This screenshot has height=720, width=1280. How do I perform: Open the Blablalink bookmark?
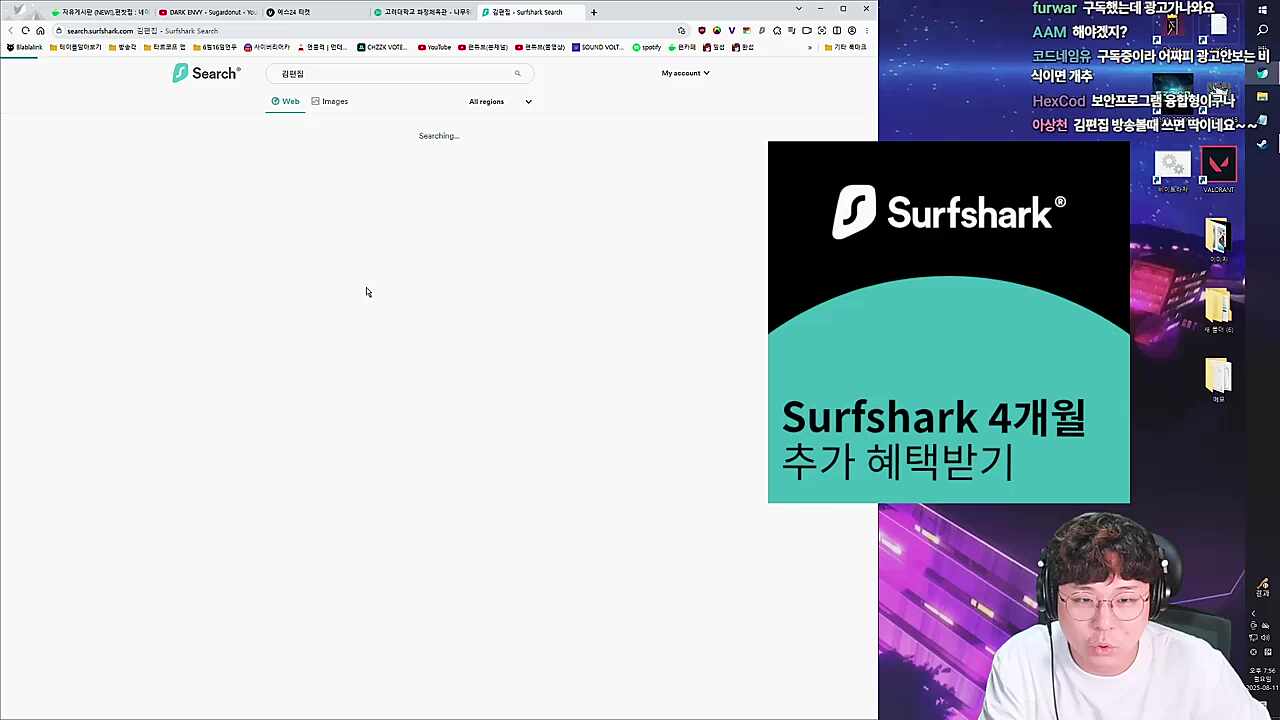[24, 47]
